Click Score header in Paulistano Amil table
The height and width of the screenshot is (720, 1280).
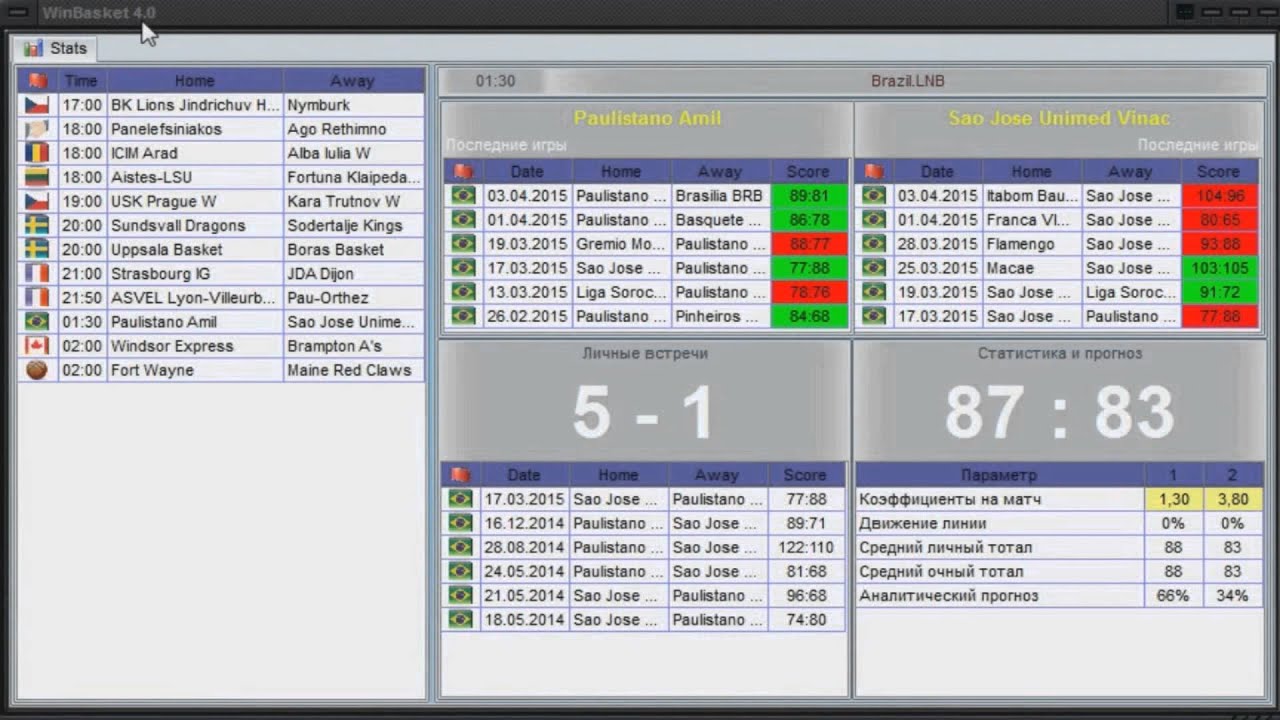(x=808, y=172)
